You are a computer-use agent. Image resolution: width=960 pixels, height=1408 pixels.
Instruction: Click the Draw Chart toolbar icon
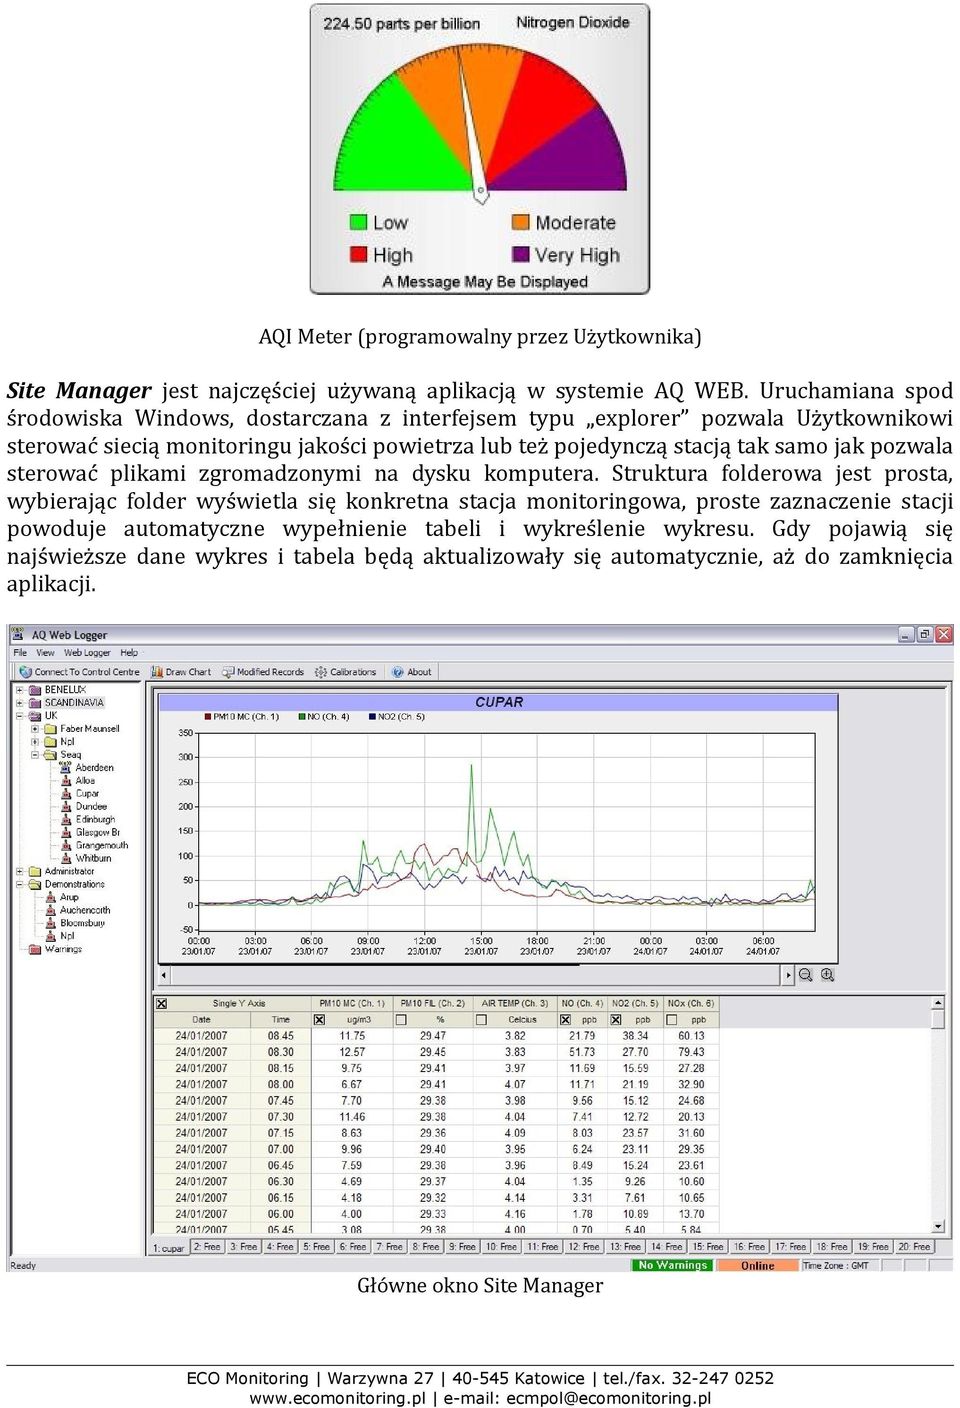[157, 672]
